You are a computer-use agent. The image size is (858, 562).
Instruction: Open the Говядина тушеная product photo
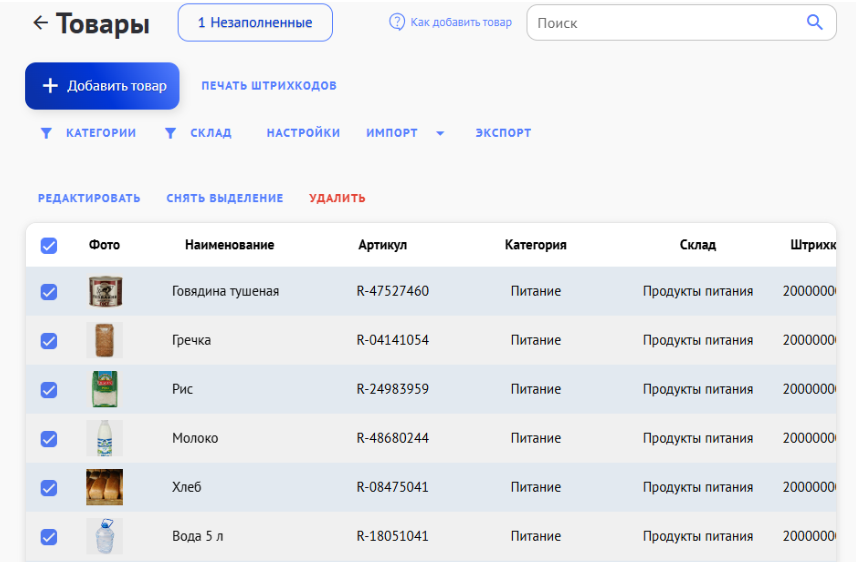104,291
